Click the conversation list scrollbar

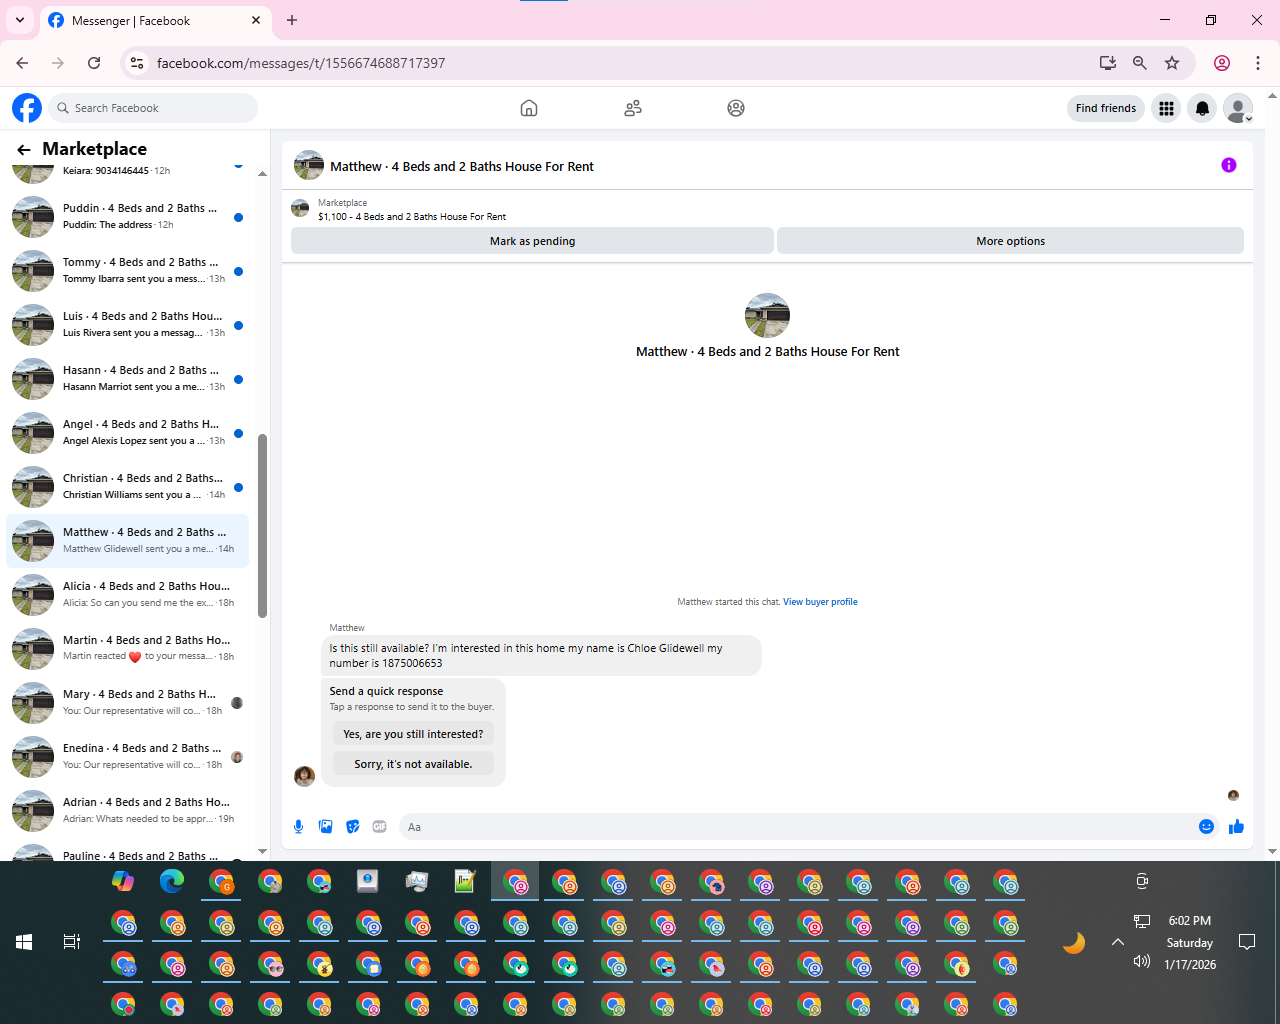click(262, 525)
